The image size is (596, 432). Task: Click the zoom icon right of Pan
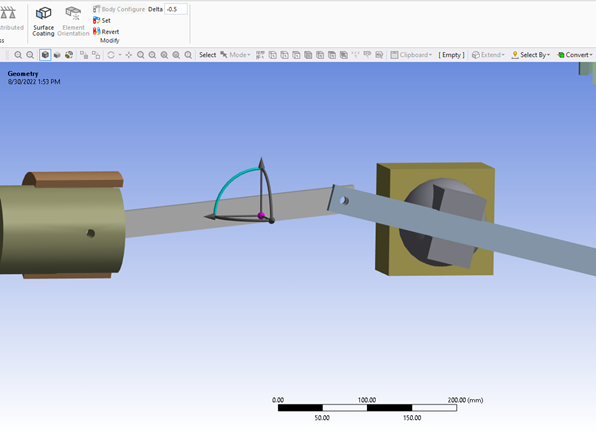[x=141, y=55]
